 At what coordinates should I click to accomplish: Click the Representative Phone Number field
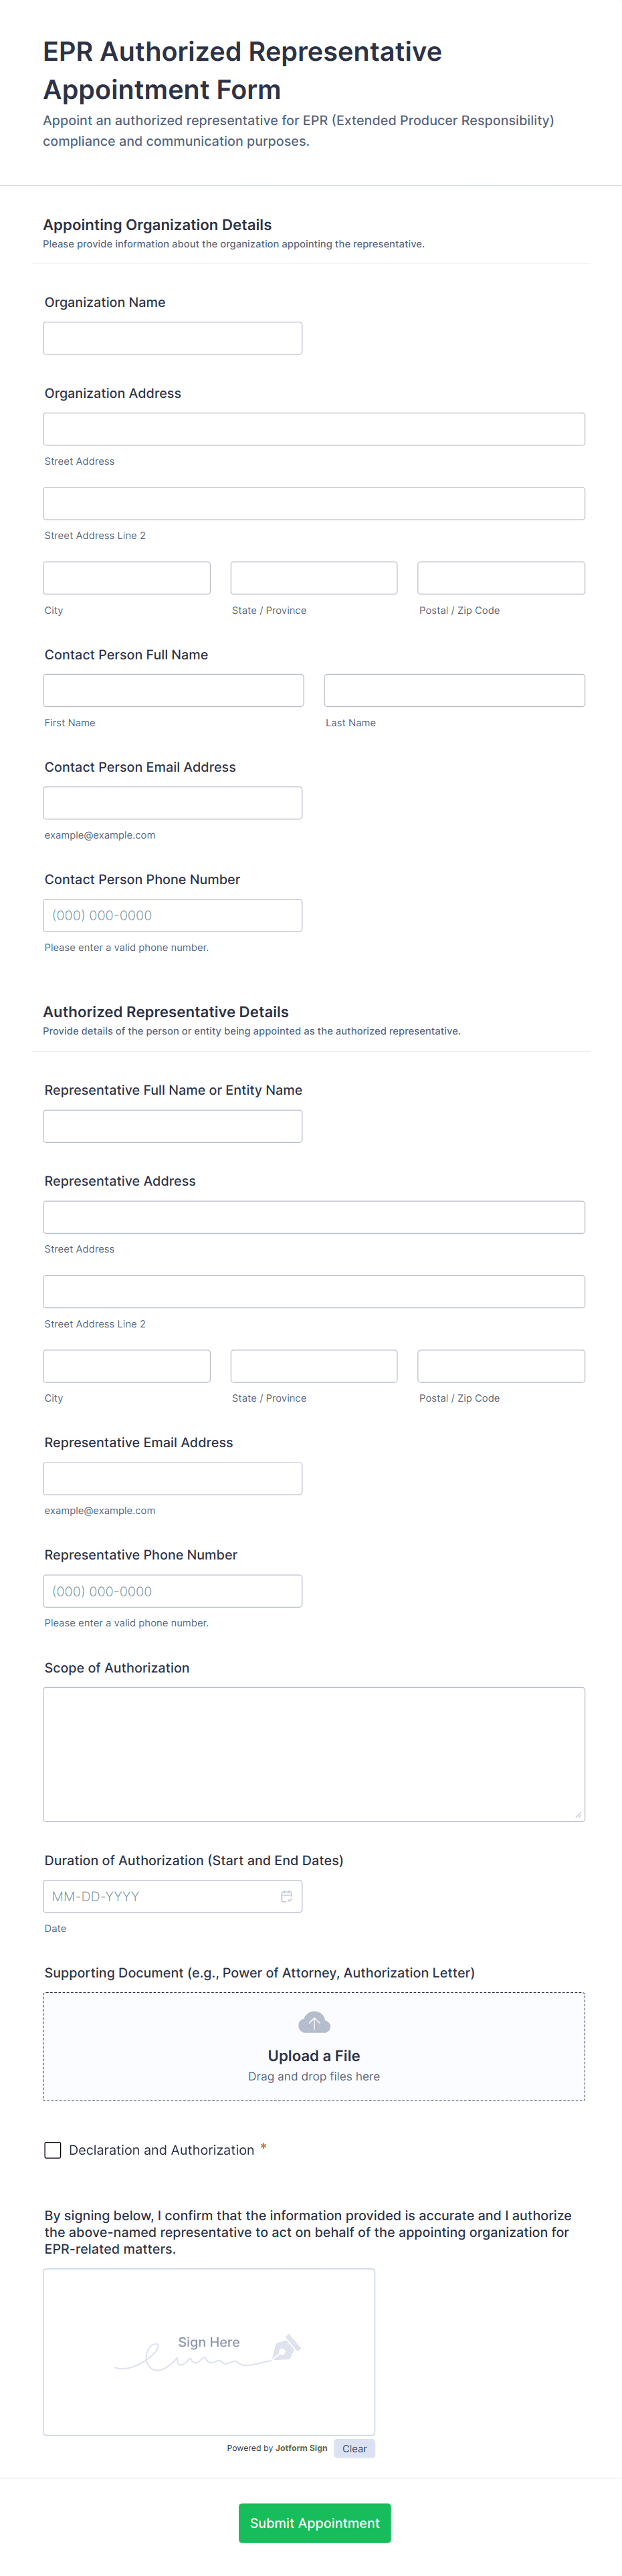(172, 1591)
